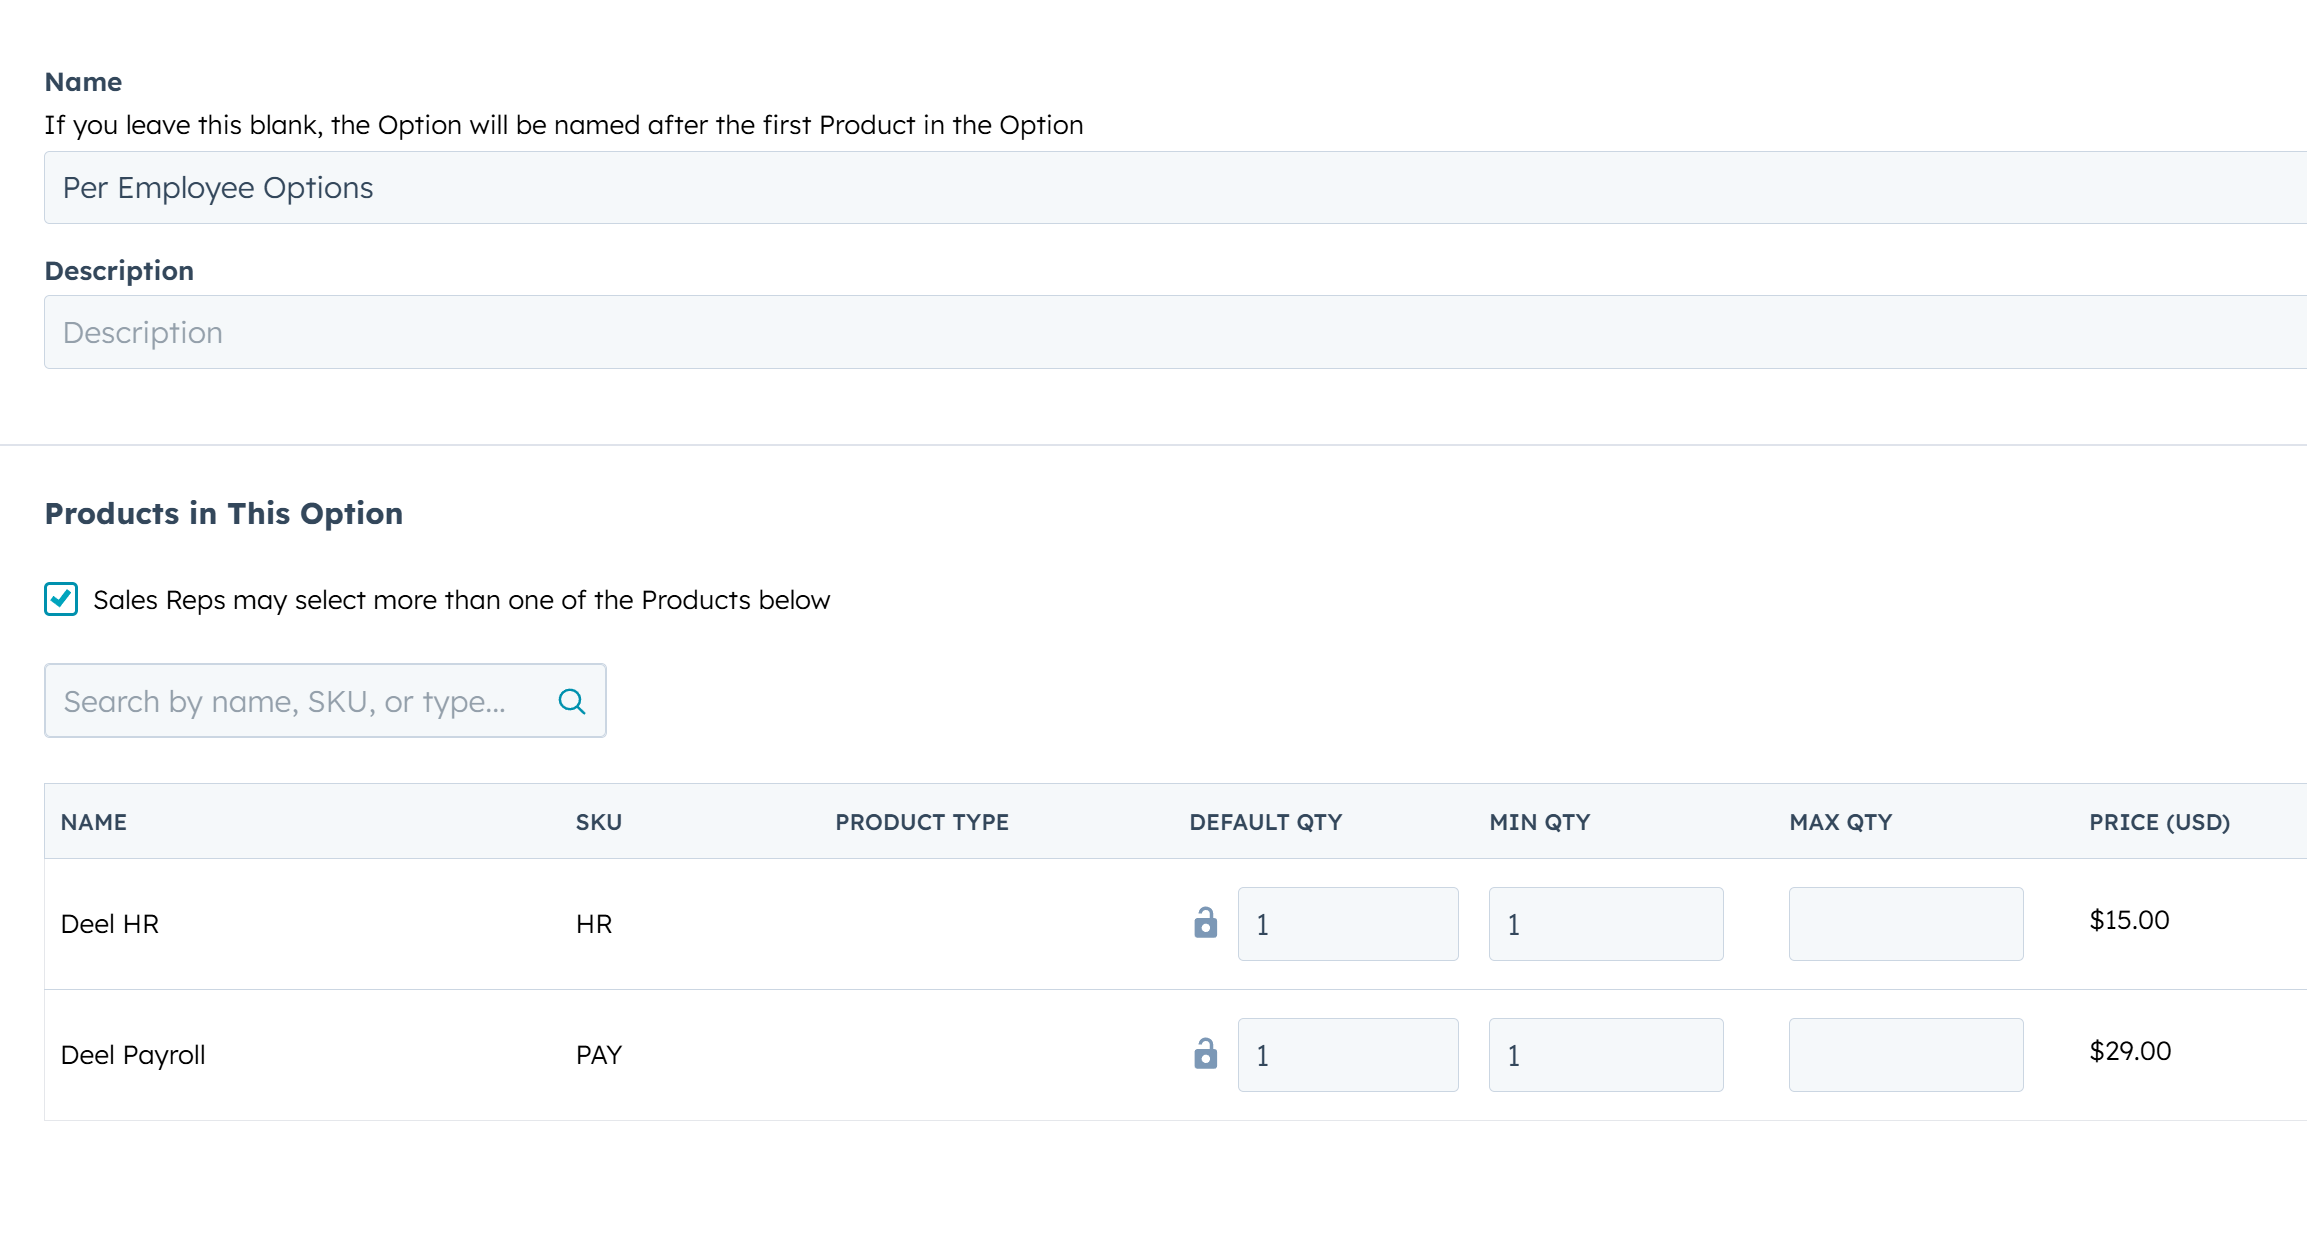Click the Max Qty field for Deel Payroll
Screen dimensions: 2307x1247
tap(1905, 1054)
